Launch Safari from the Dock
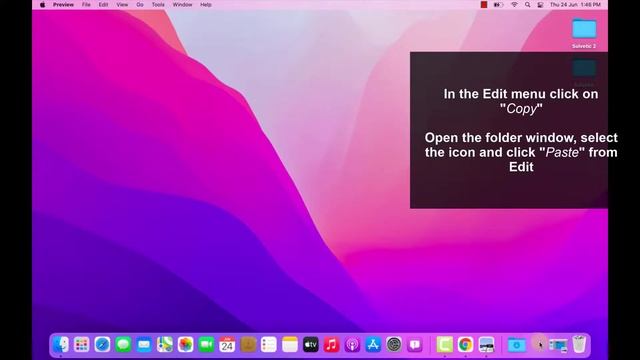Screen dimensions: 640x360 [102, 344]
